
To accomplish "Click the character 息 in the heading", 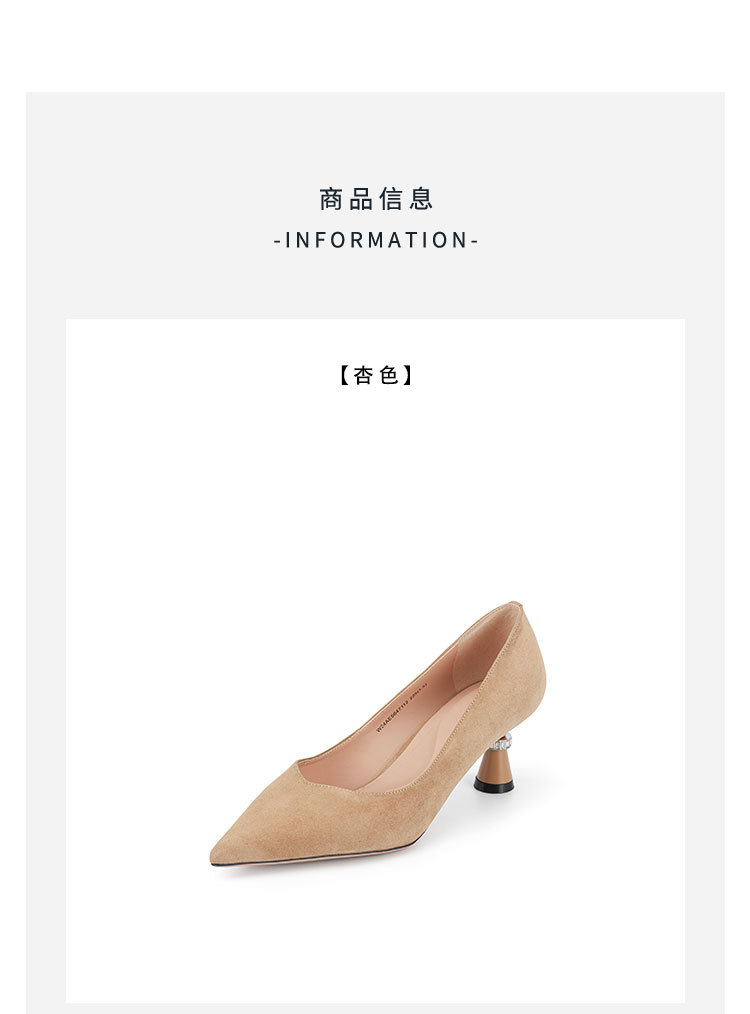I will pyautogui.click(x=420, y=199).
